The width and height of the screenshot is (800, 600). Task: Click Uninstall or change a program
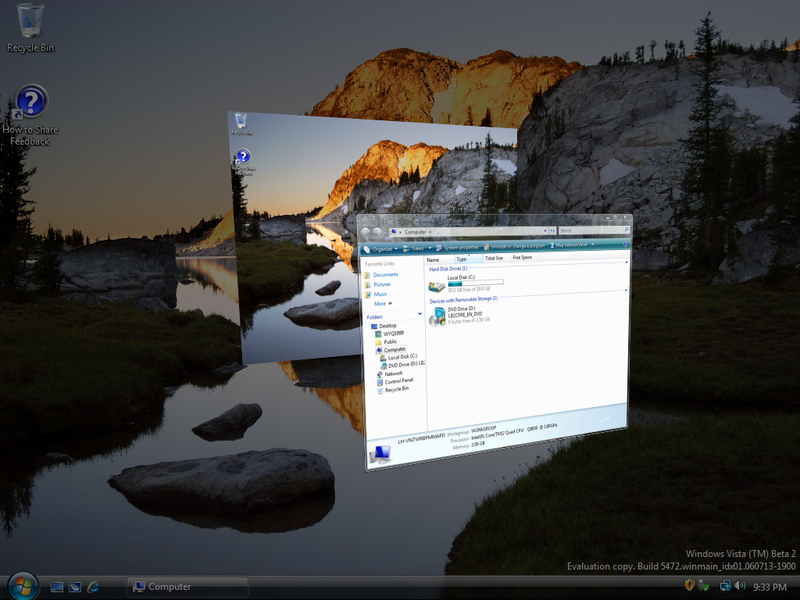(x=515, y=246)
